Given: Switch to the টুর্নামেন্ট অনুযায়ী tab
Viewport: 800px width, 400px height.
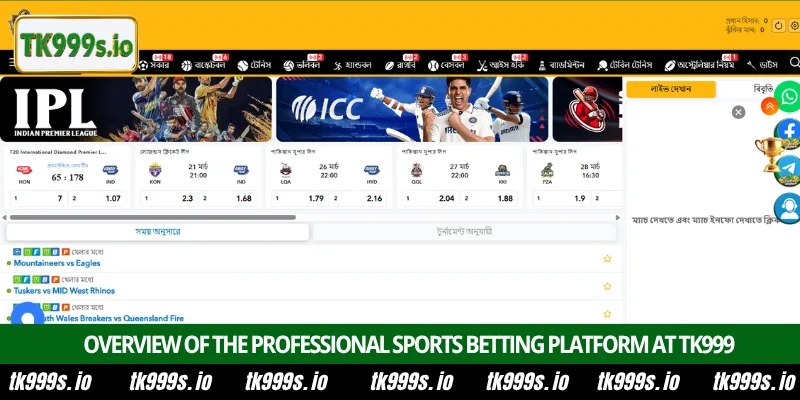Looking at the screenshot, I should click(464, 232).
